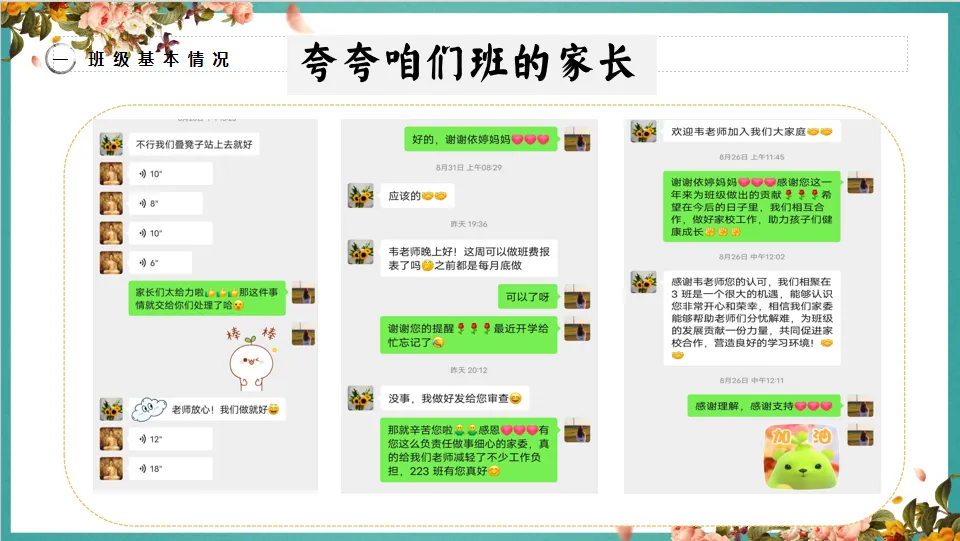Screen dimensions: 960x541
Task: Click the sunflower avatar beside "没事，我做好发给您审查"
Action: [x=361, y=398]
